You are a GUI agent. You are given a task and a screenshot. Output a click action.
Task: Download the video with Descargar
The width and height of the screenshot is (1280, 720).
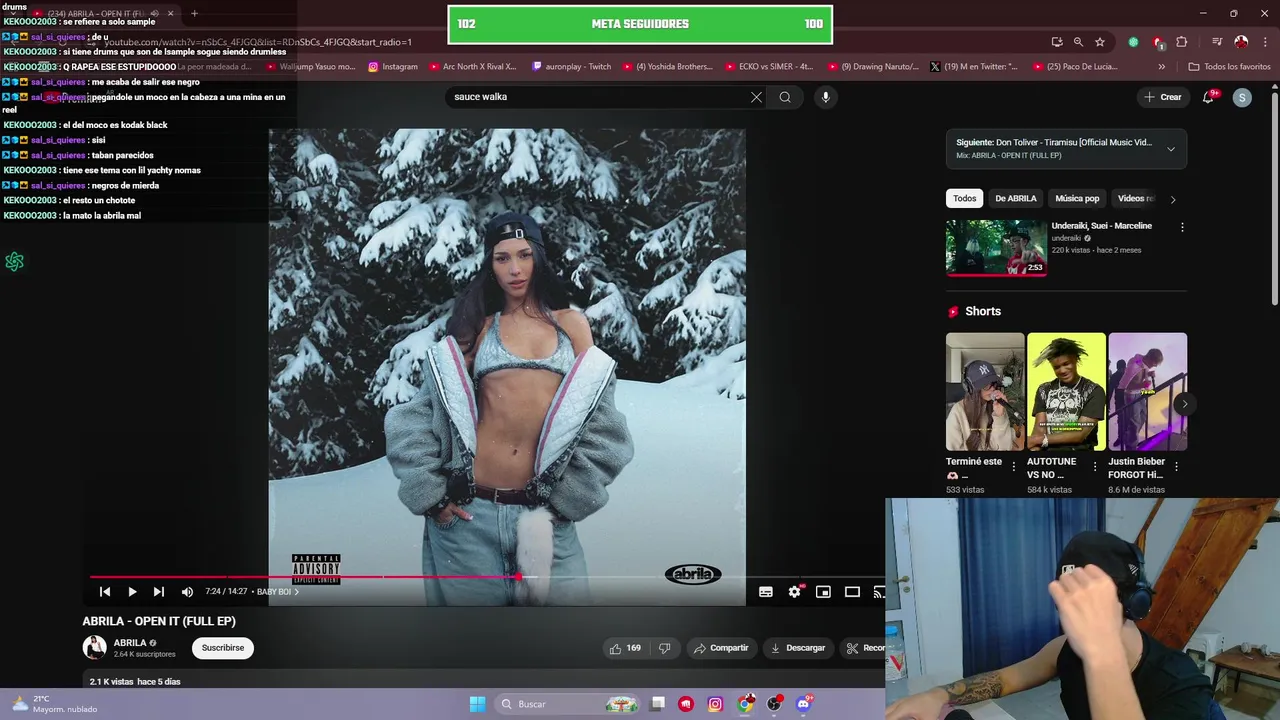point(798,648)
